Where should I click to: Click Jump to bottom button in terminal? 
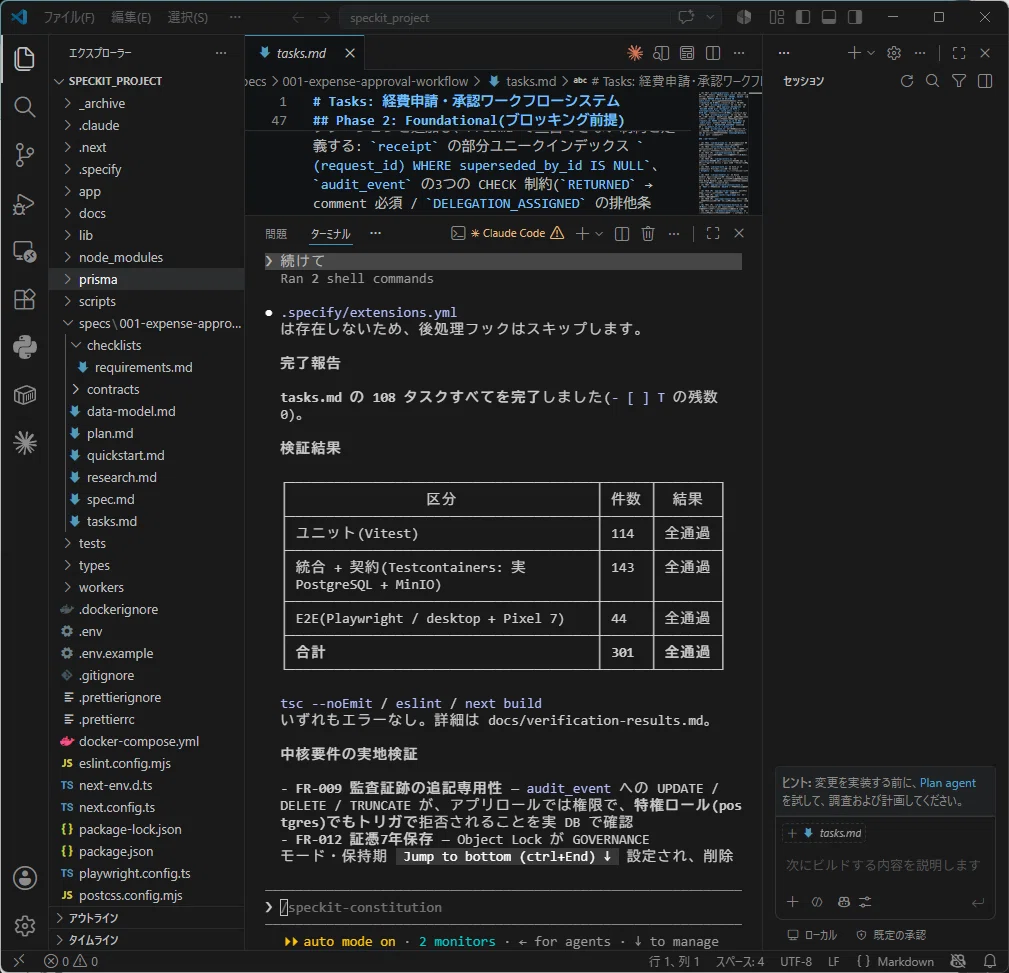506,857
